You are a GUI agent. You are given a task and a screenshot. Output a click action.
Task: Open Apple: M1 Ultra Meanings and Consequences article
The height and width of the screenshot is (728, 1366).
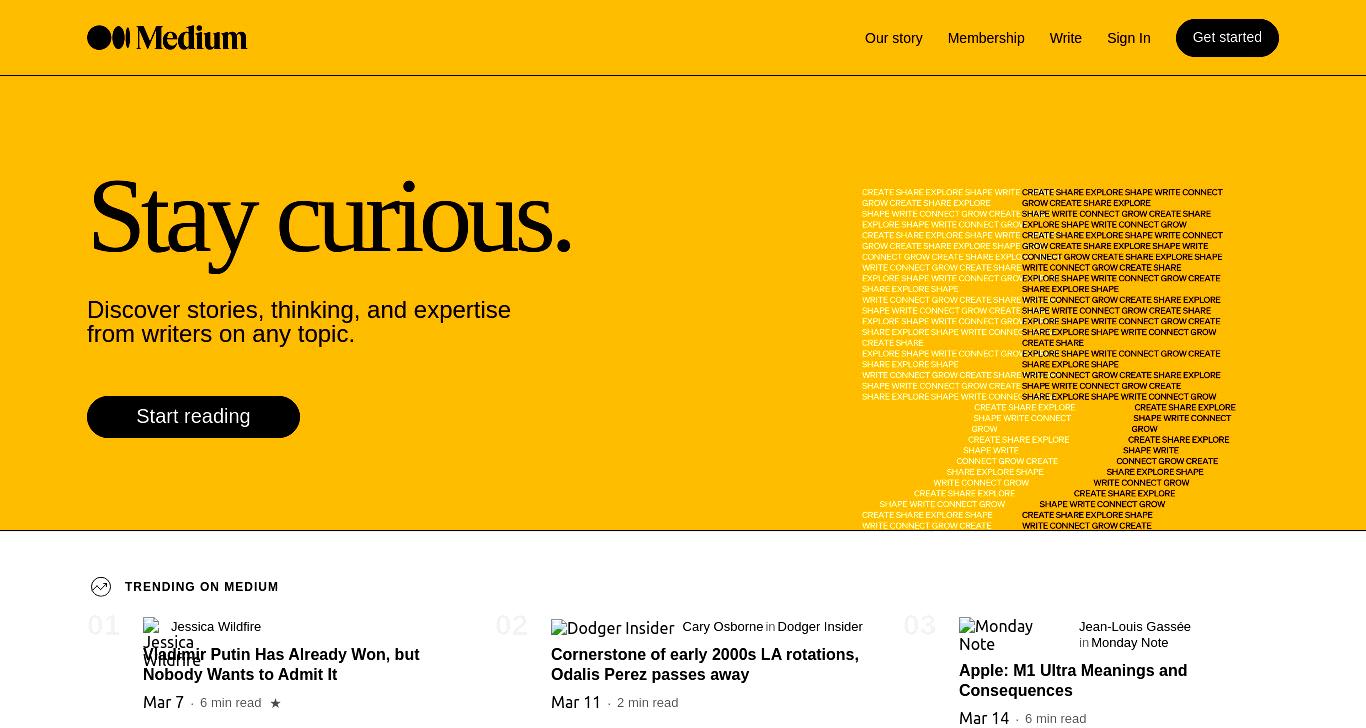1073,680
